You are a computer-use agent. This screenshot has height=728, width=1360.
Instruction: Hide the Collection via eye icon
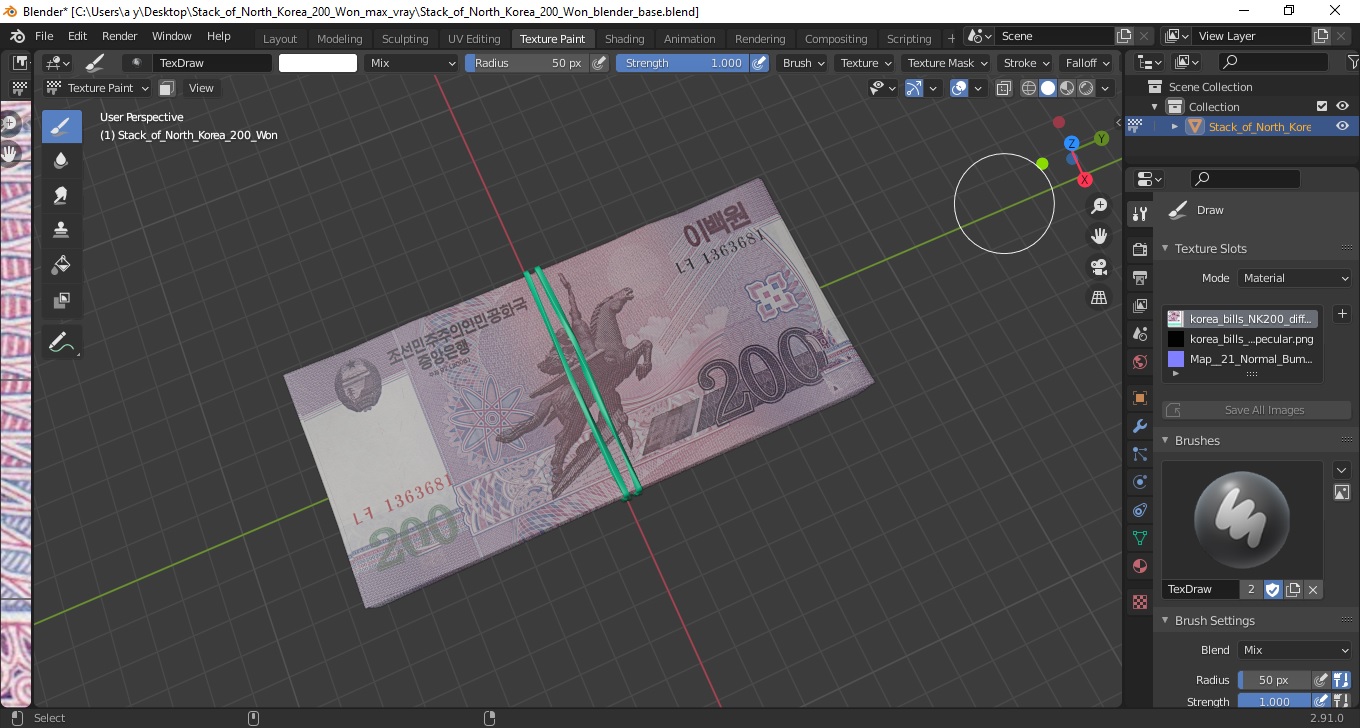click(1342, 106)
